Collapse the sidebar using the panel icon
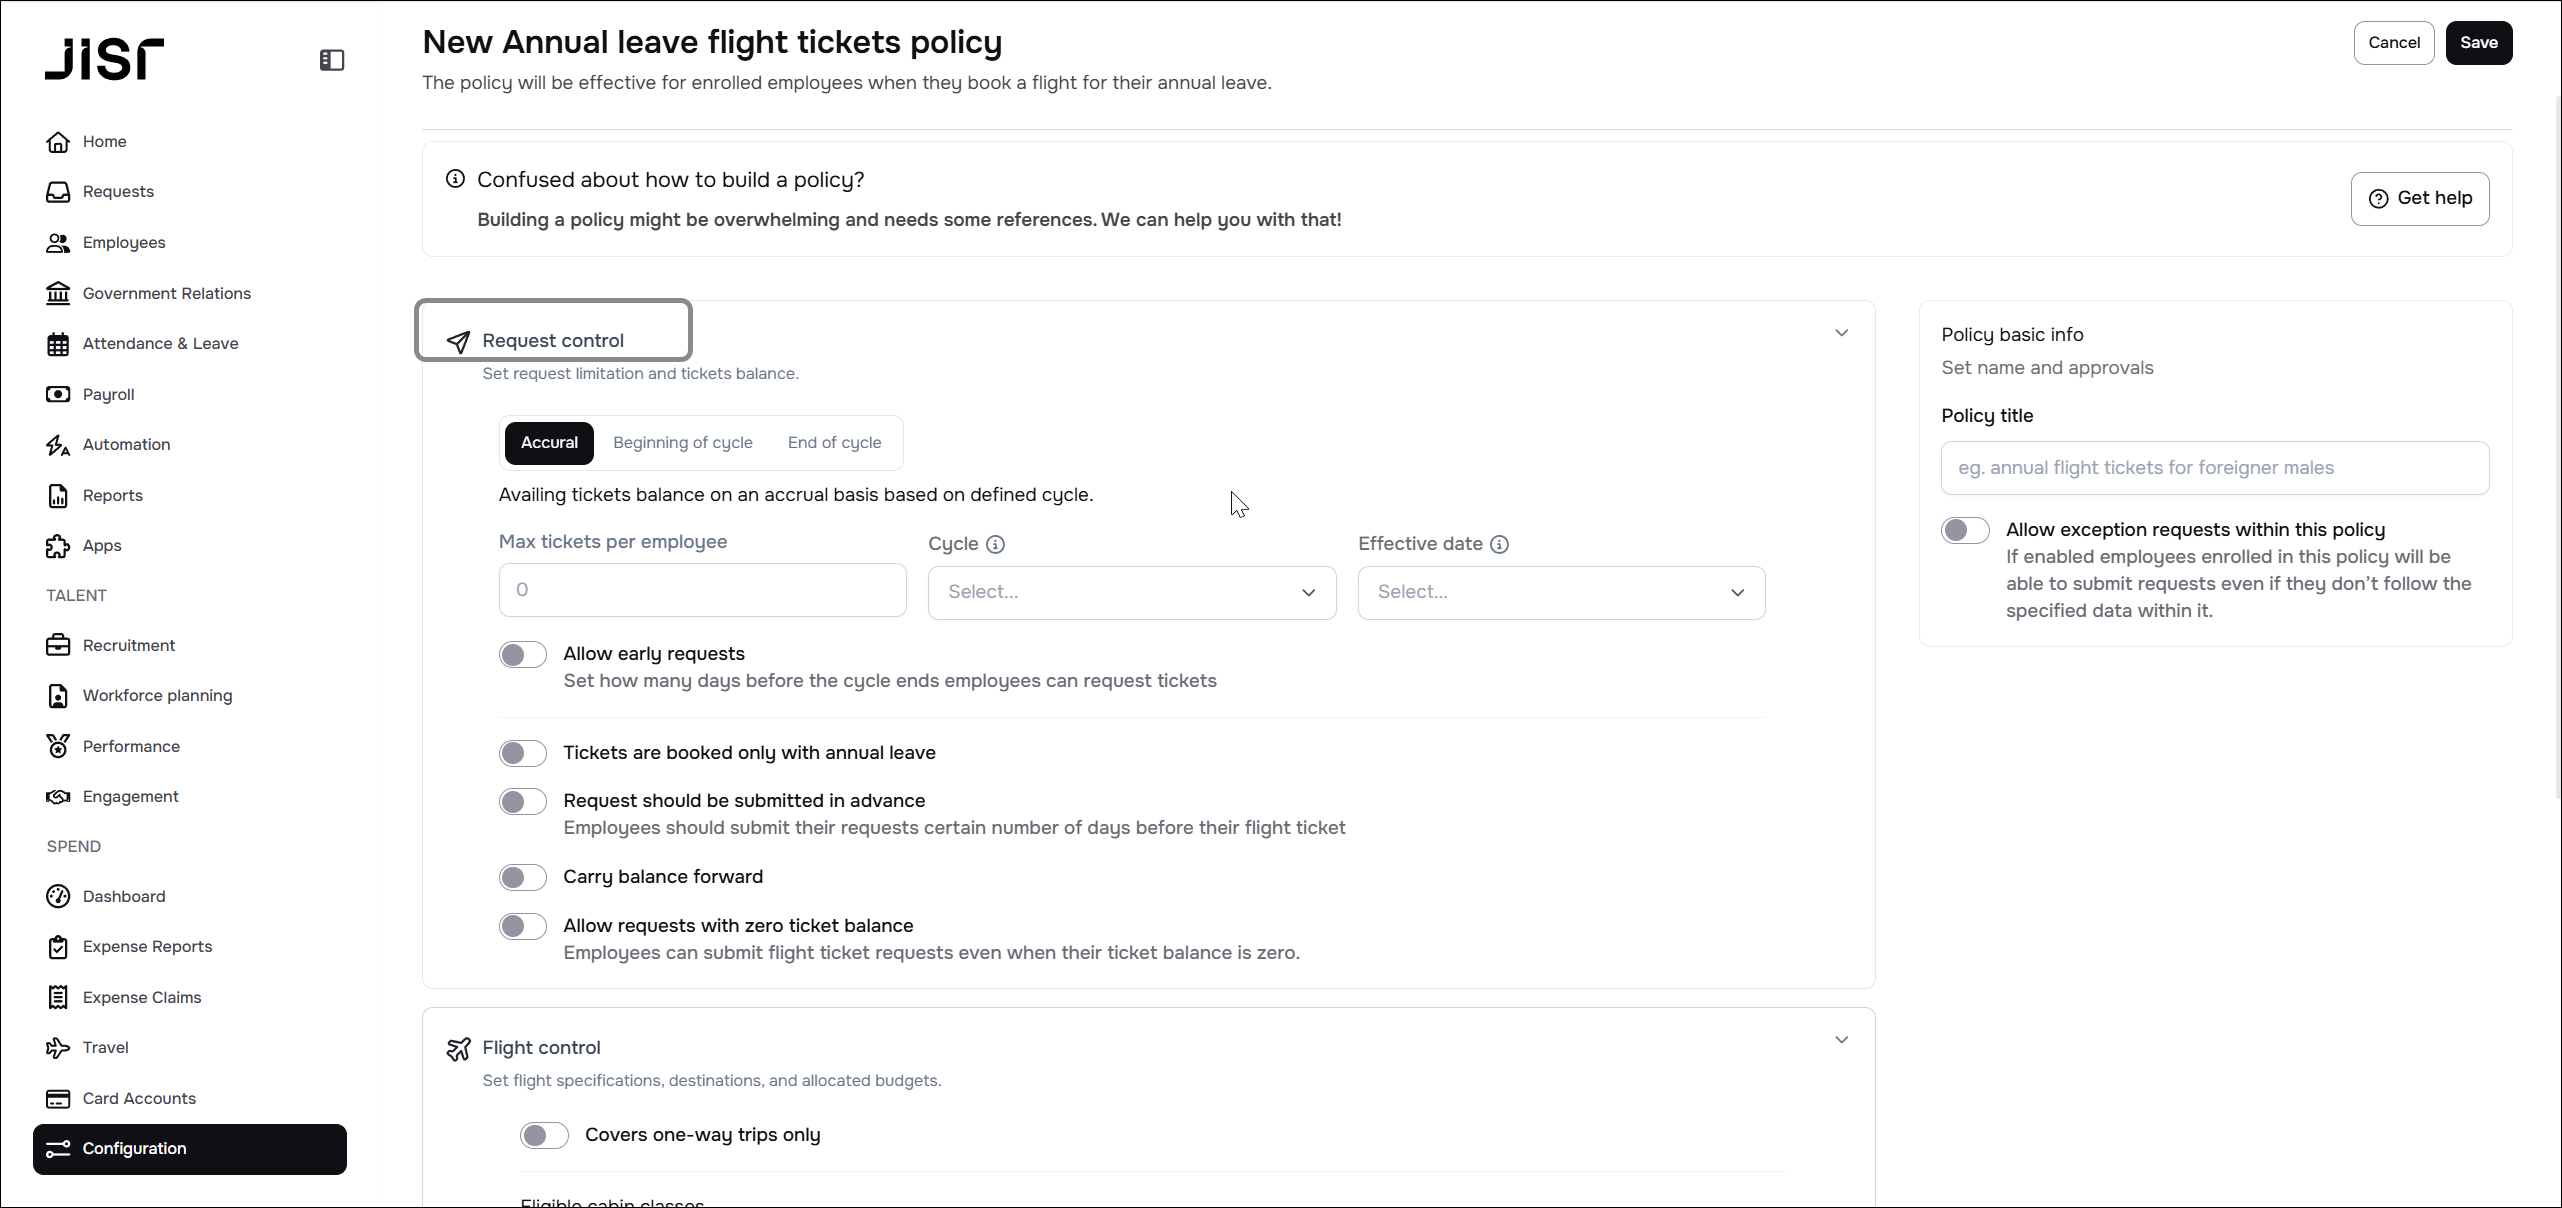 (332, 60)
